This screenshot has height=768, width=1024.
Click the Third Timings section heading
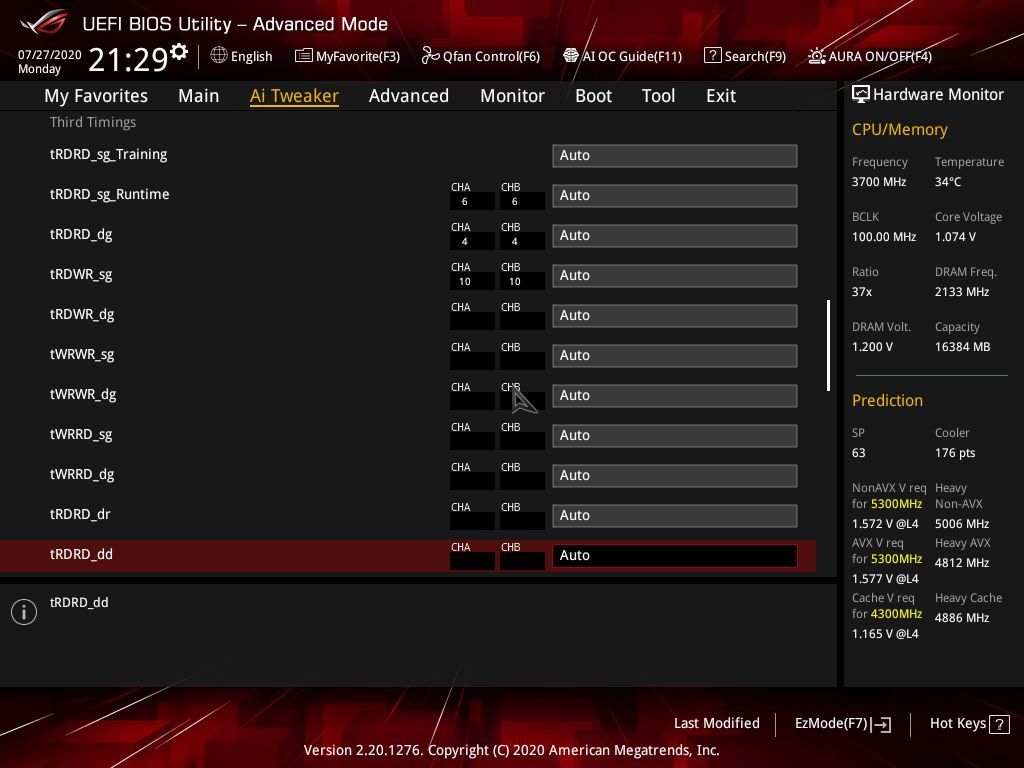[x=93, y=122]
